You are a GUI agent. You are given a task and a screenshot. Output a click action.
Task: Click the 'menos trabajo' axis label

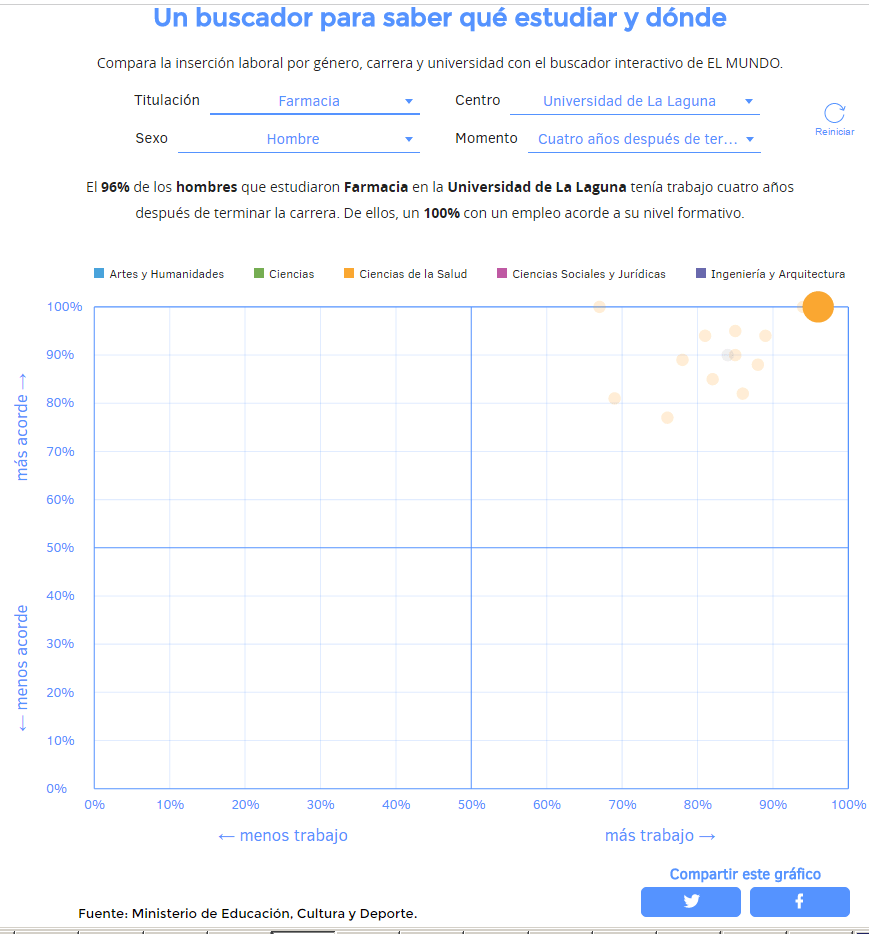coord(283,835)
